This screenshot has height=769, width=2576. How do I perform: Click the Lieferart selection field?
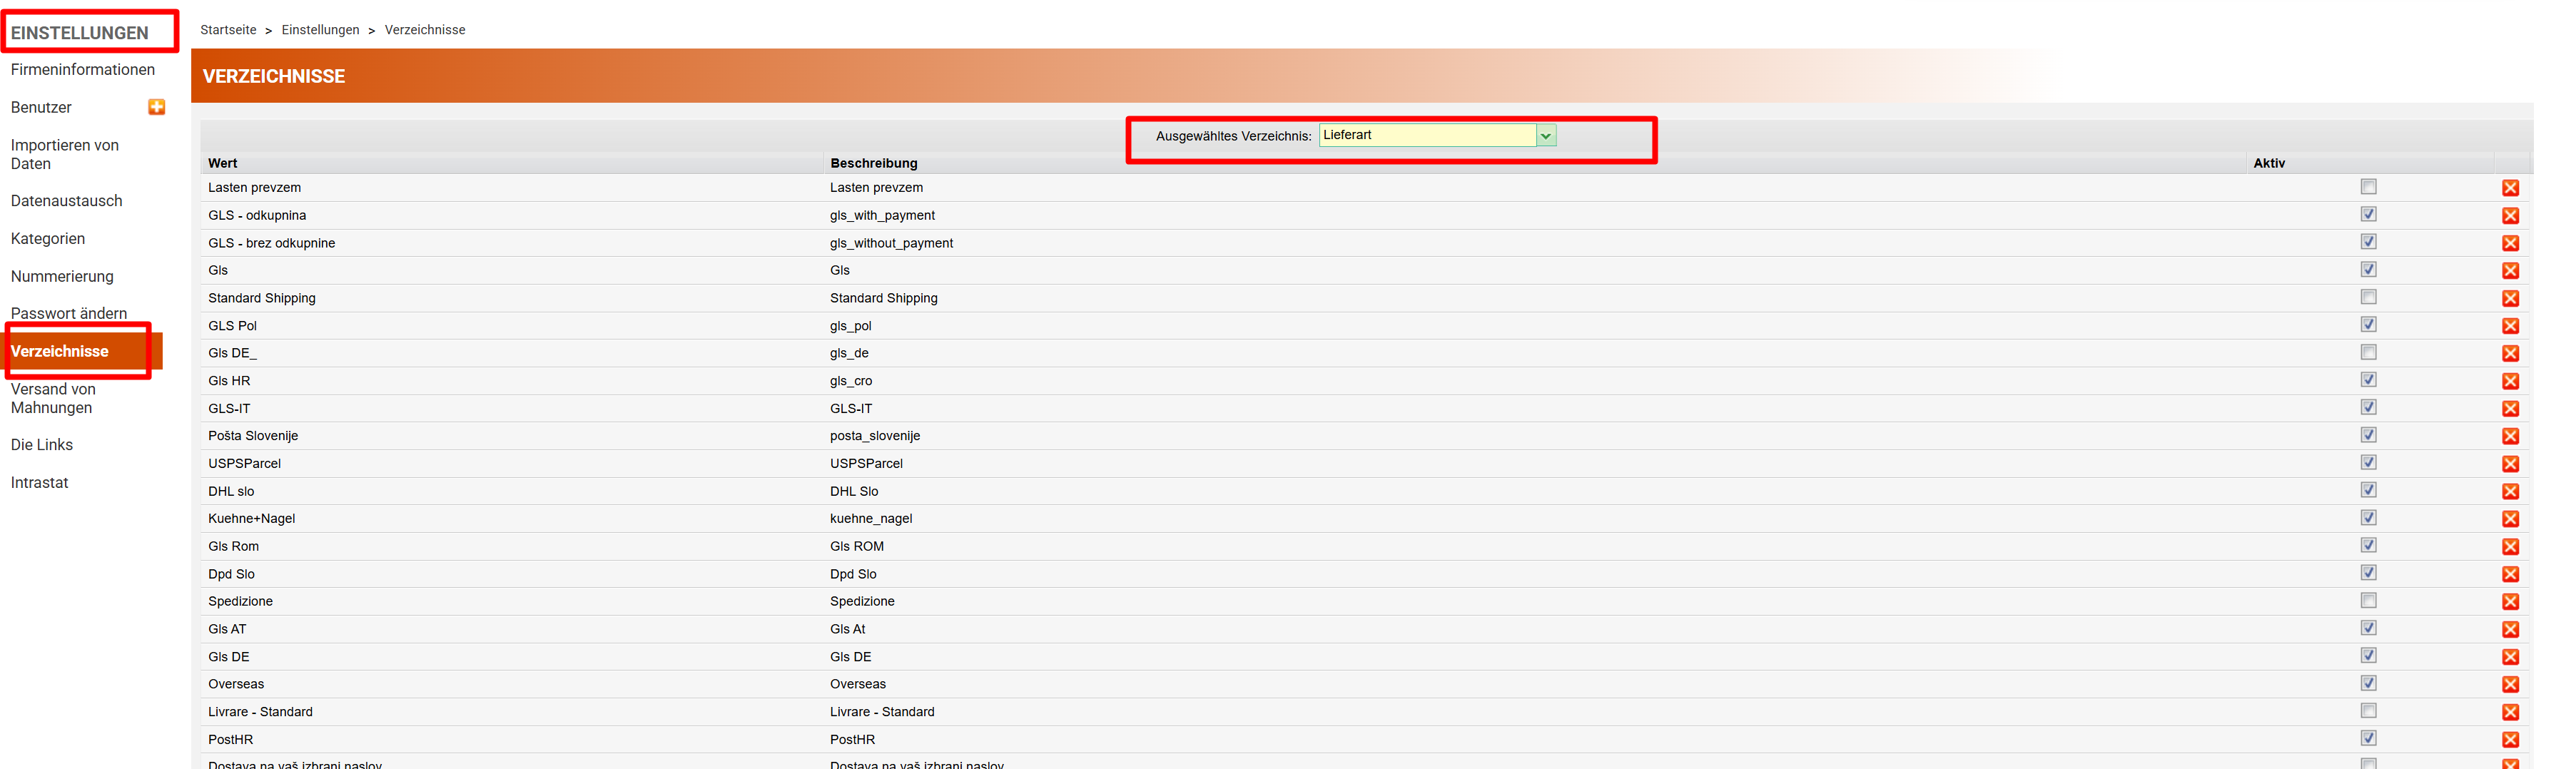tap(1428, 136)
